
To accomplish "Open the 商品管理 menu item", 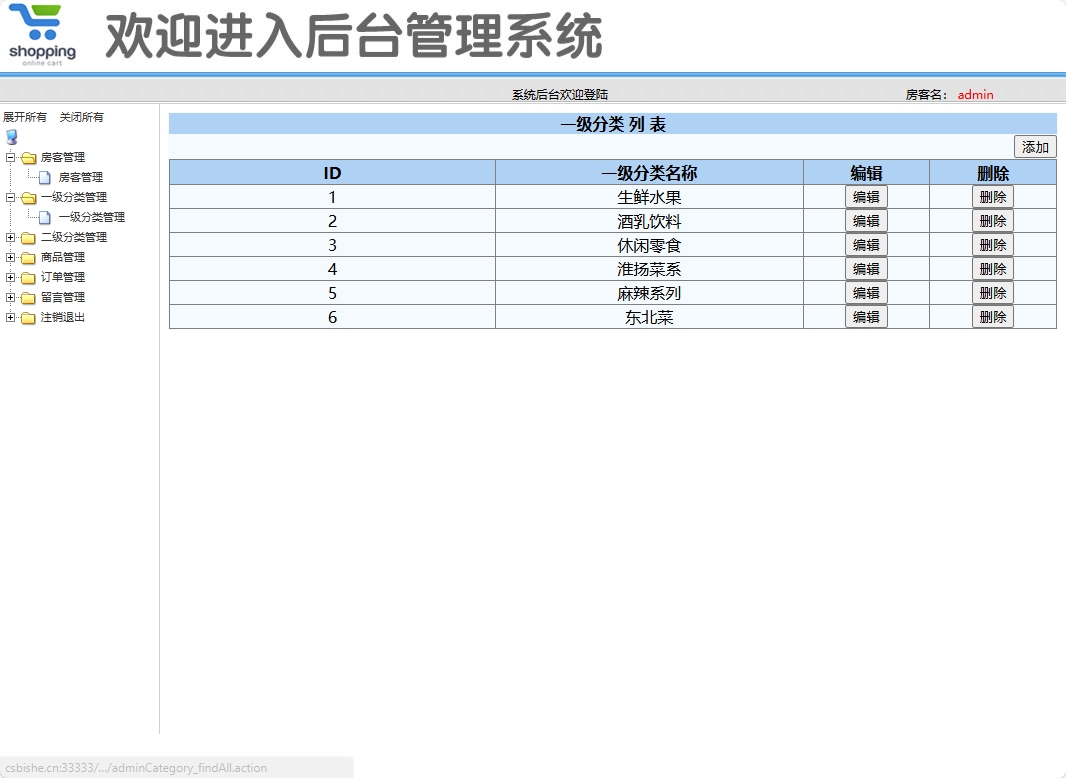I will (x=63, y=257).
